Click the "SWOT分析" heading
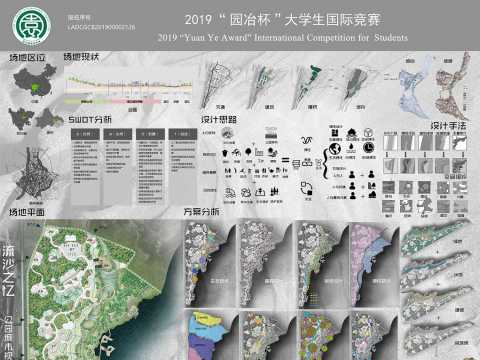Viewport: 480px width, 360px height. click(90, 120)
